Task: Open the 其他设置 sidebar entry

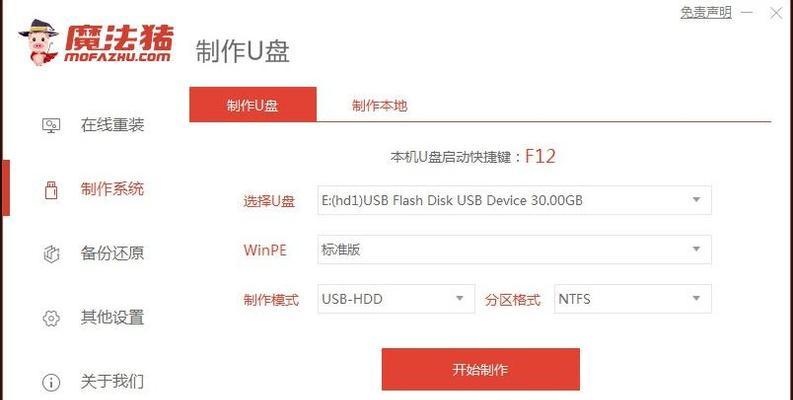Action: point(112,318)
